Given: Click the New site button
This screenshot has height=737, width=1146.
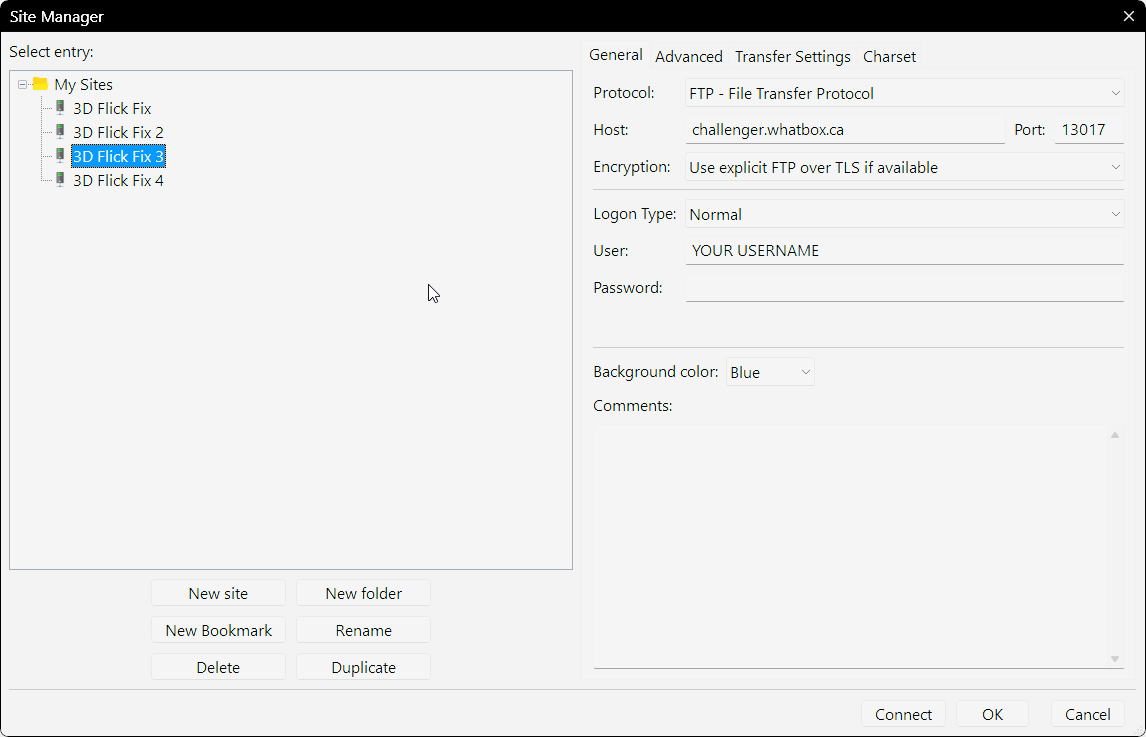Looking at the screenshot, I should 218,593.
